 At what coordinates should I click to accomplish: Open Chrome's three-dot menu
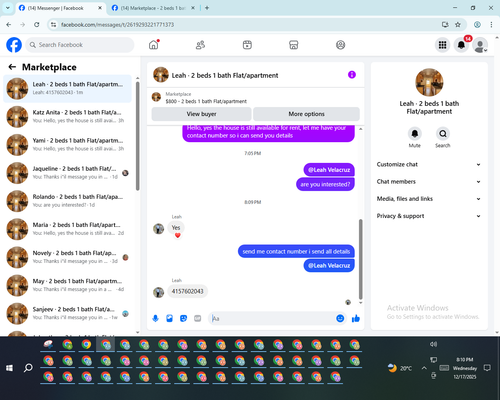(x=491, y=24)
